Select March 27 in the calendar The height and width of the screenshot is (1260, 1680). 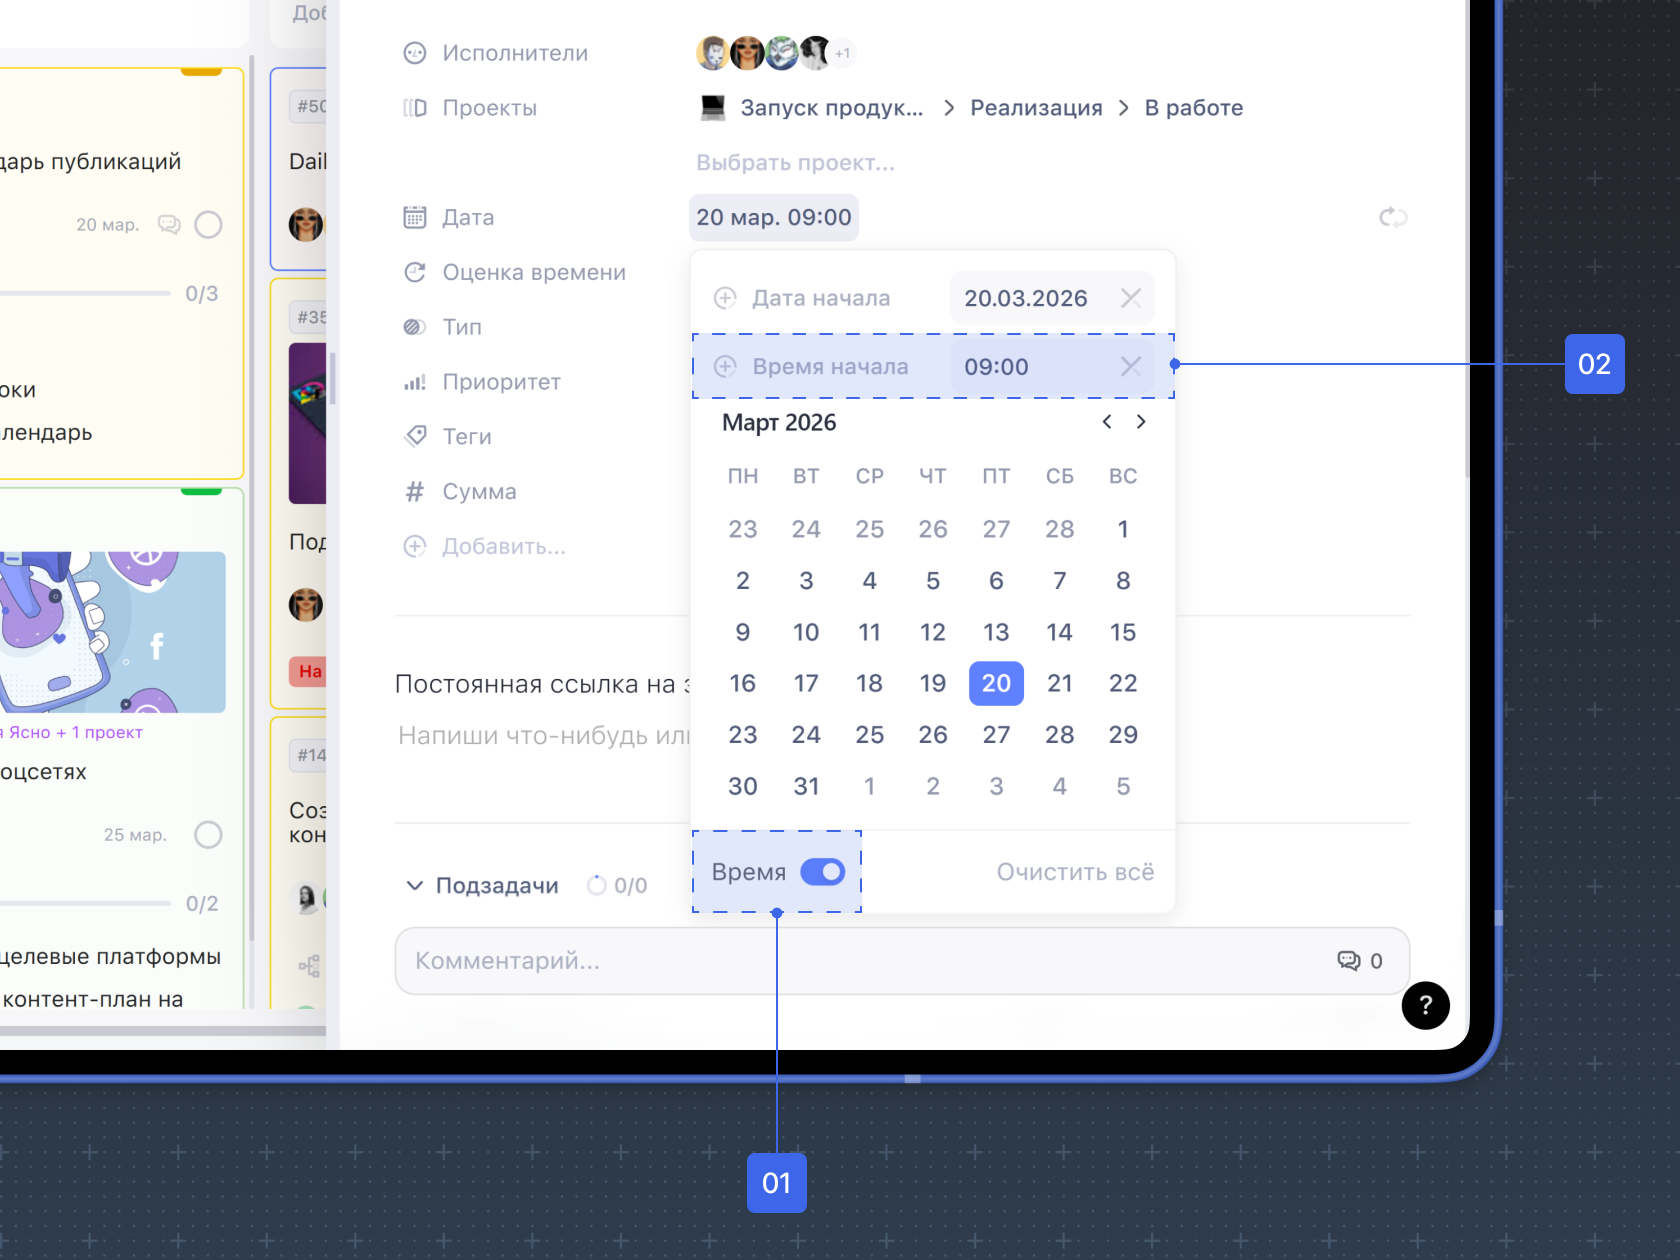coord(996,735)
